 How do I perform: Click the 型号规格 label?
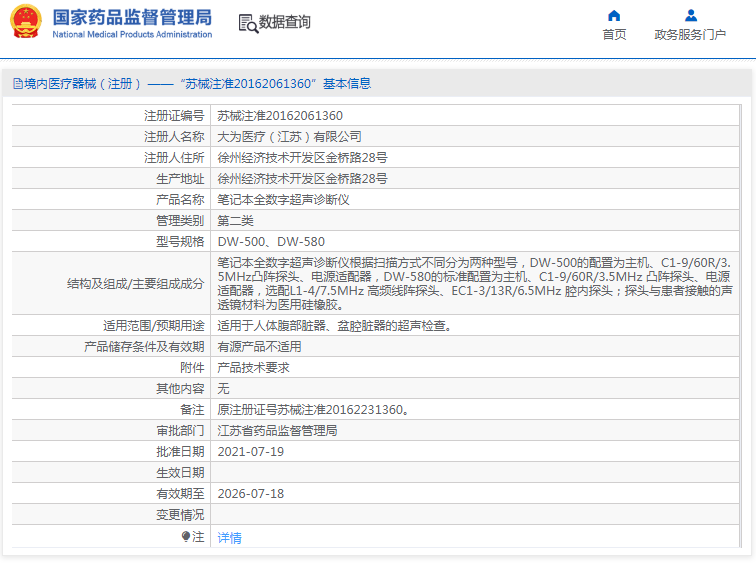180,241
